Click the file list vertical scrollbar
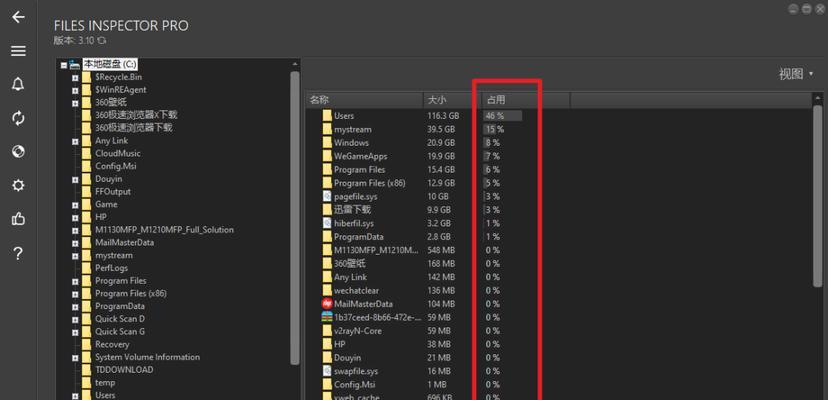 point(818,196)
